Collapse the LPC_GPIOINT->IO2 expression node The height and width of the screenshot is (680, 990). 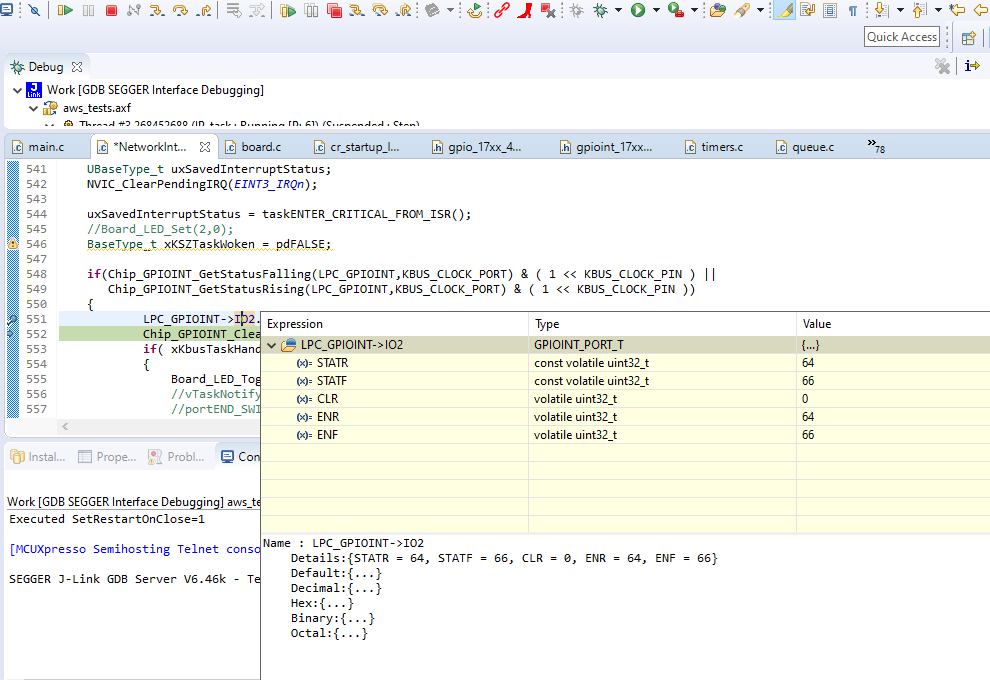click(x=273, y=345)
